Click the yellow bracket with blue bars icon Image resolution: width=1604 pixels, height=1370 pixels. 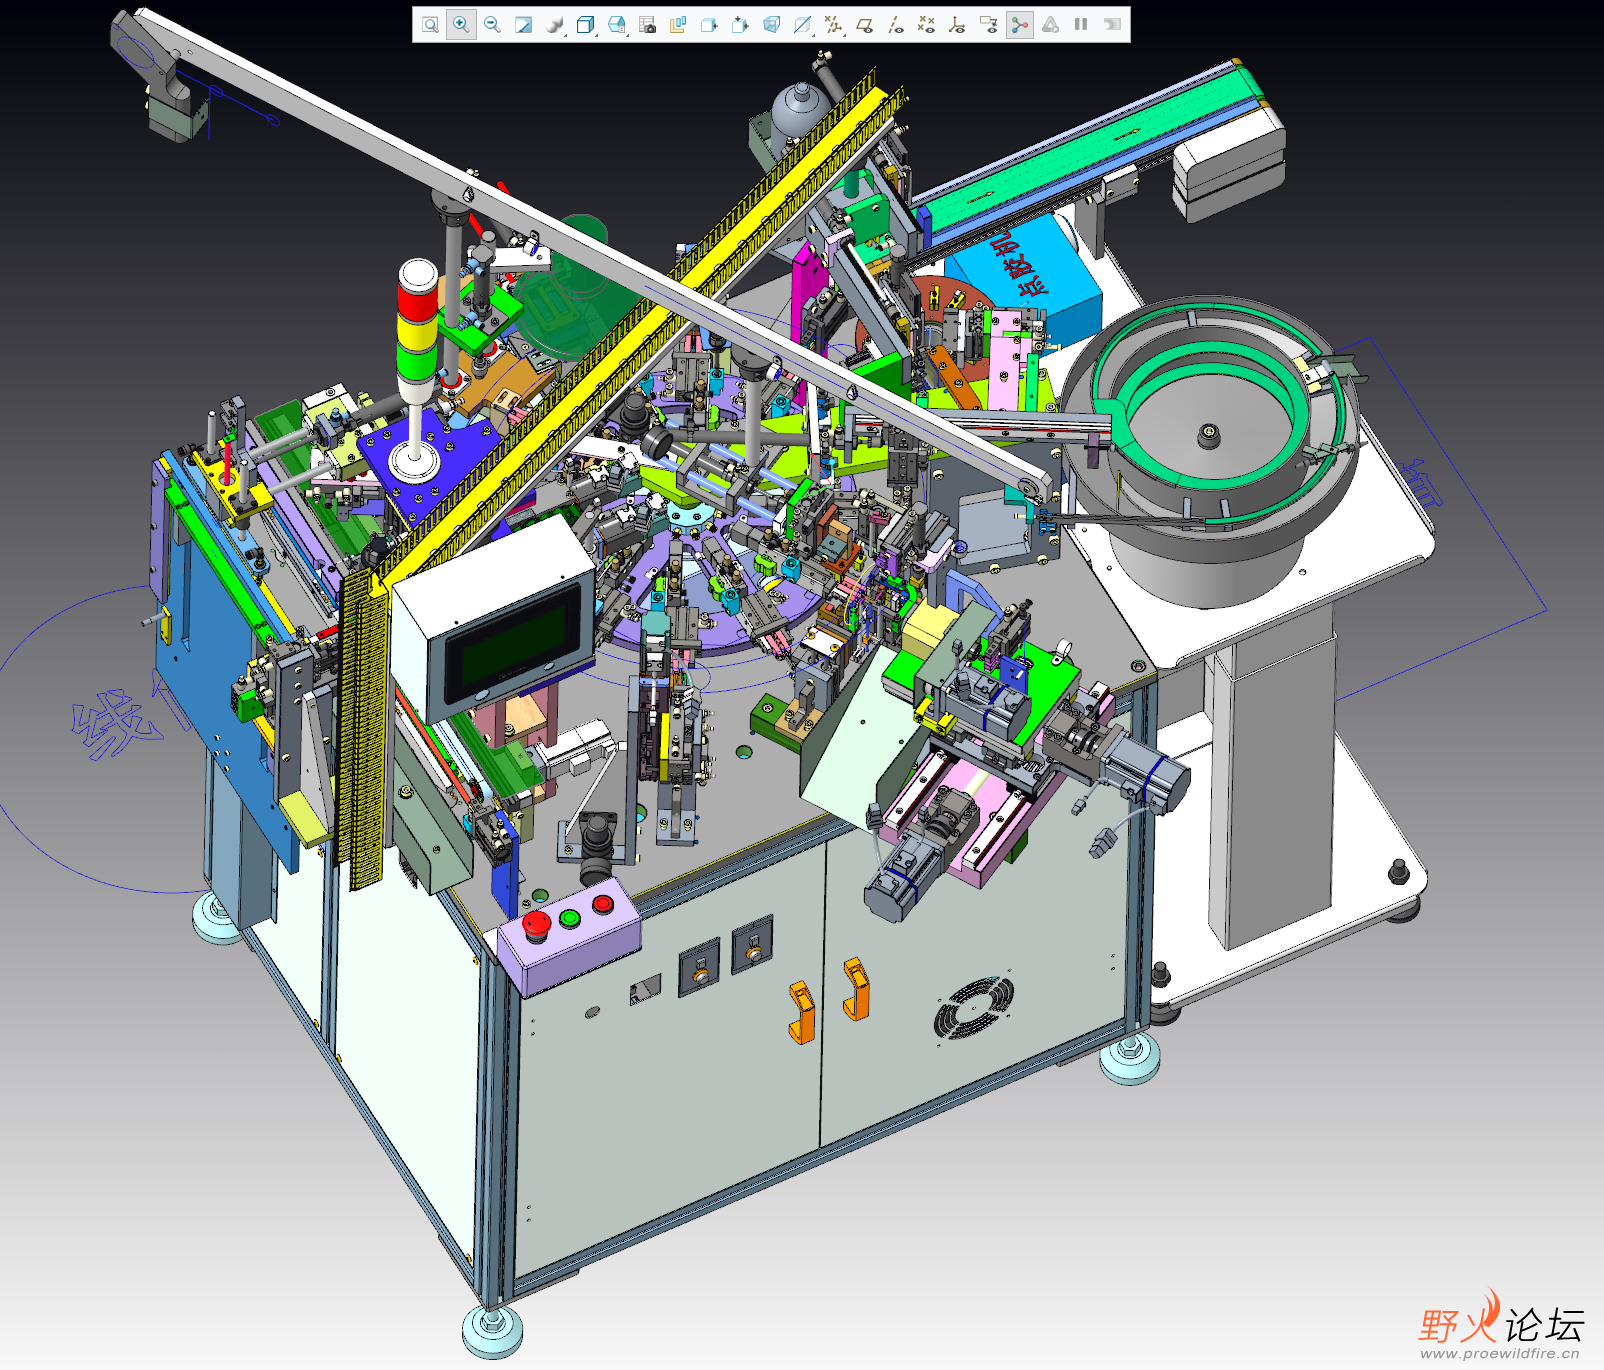678,25
